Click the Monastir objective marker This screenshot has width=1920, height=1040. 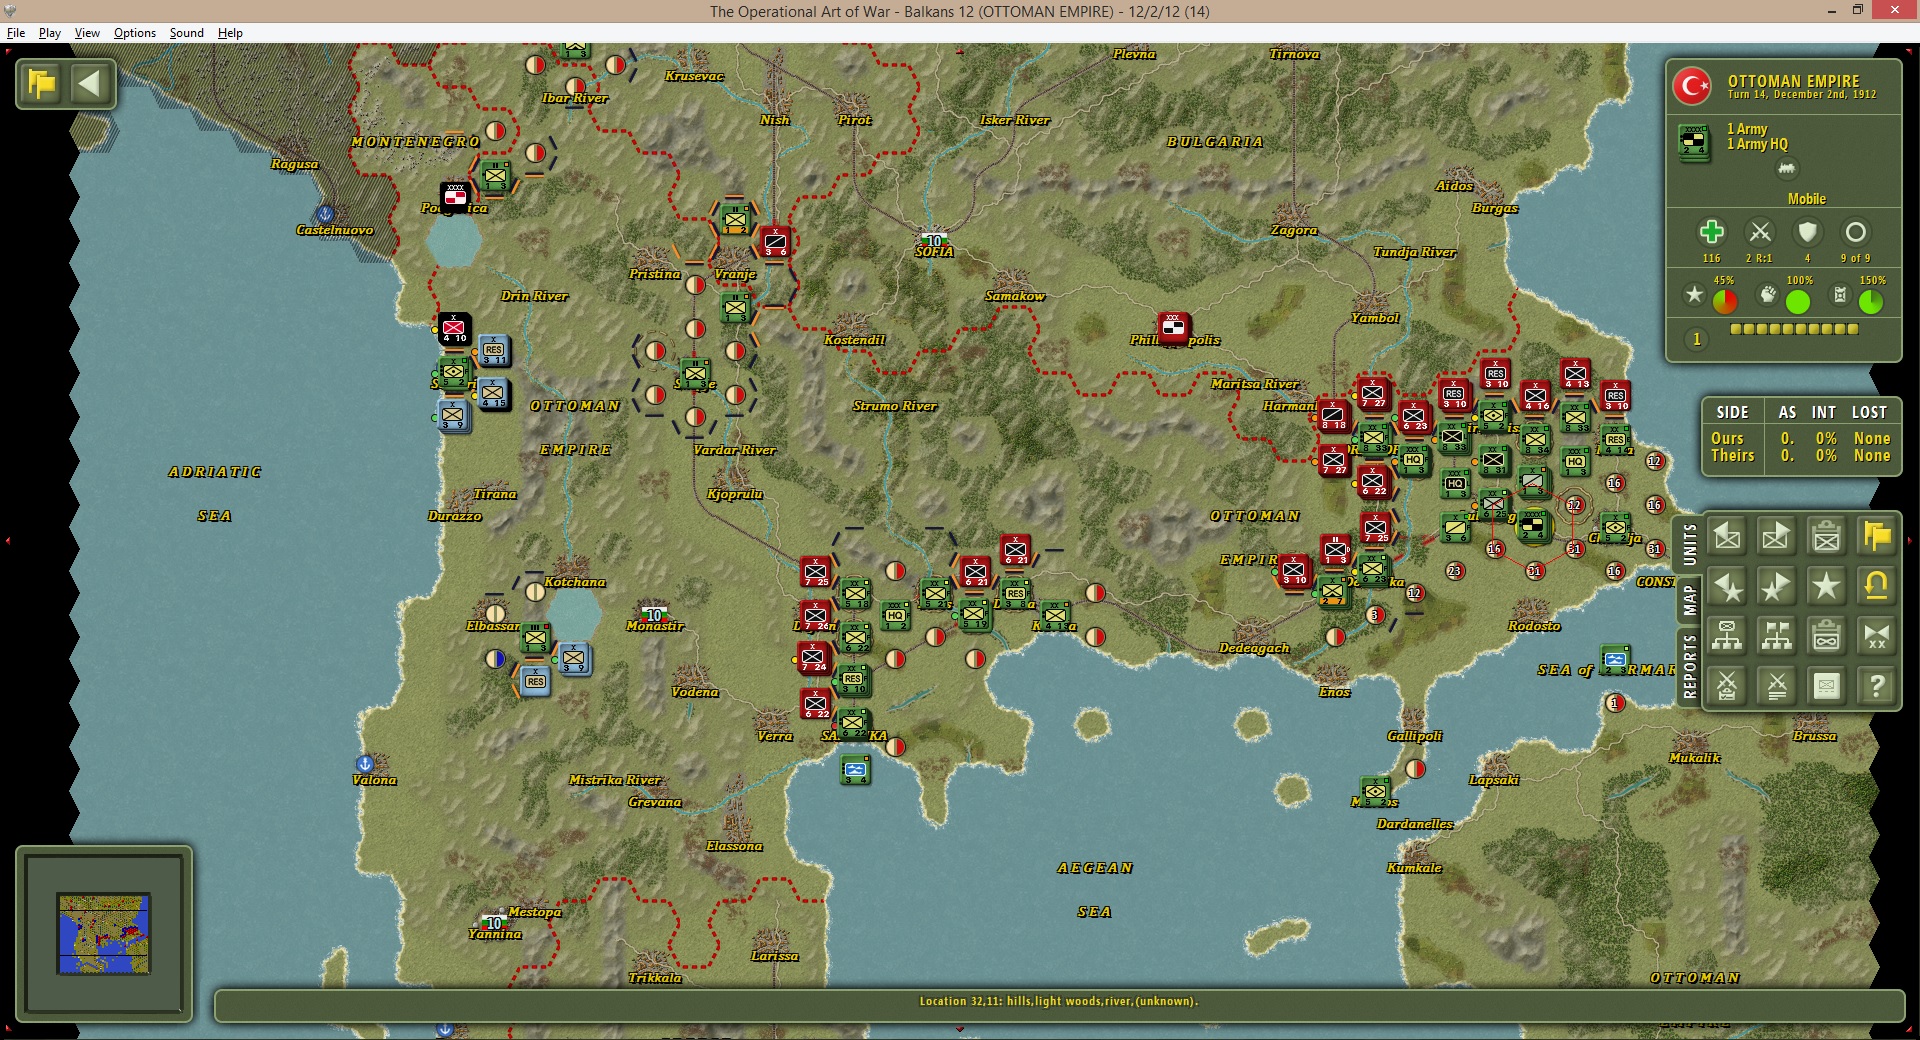point(655,615)
